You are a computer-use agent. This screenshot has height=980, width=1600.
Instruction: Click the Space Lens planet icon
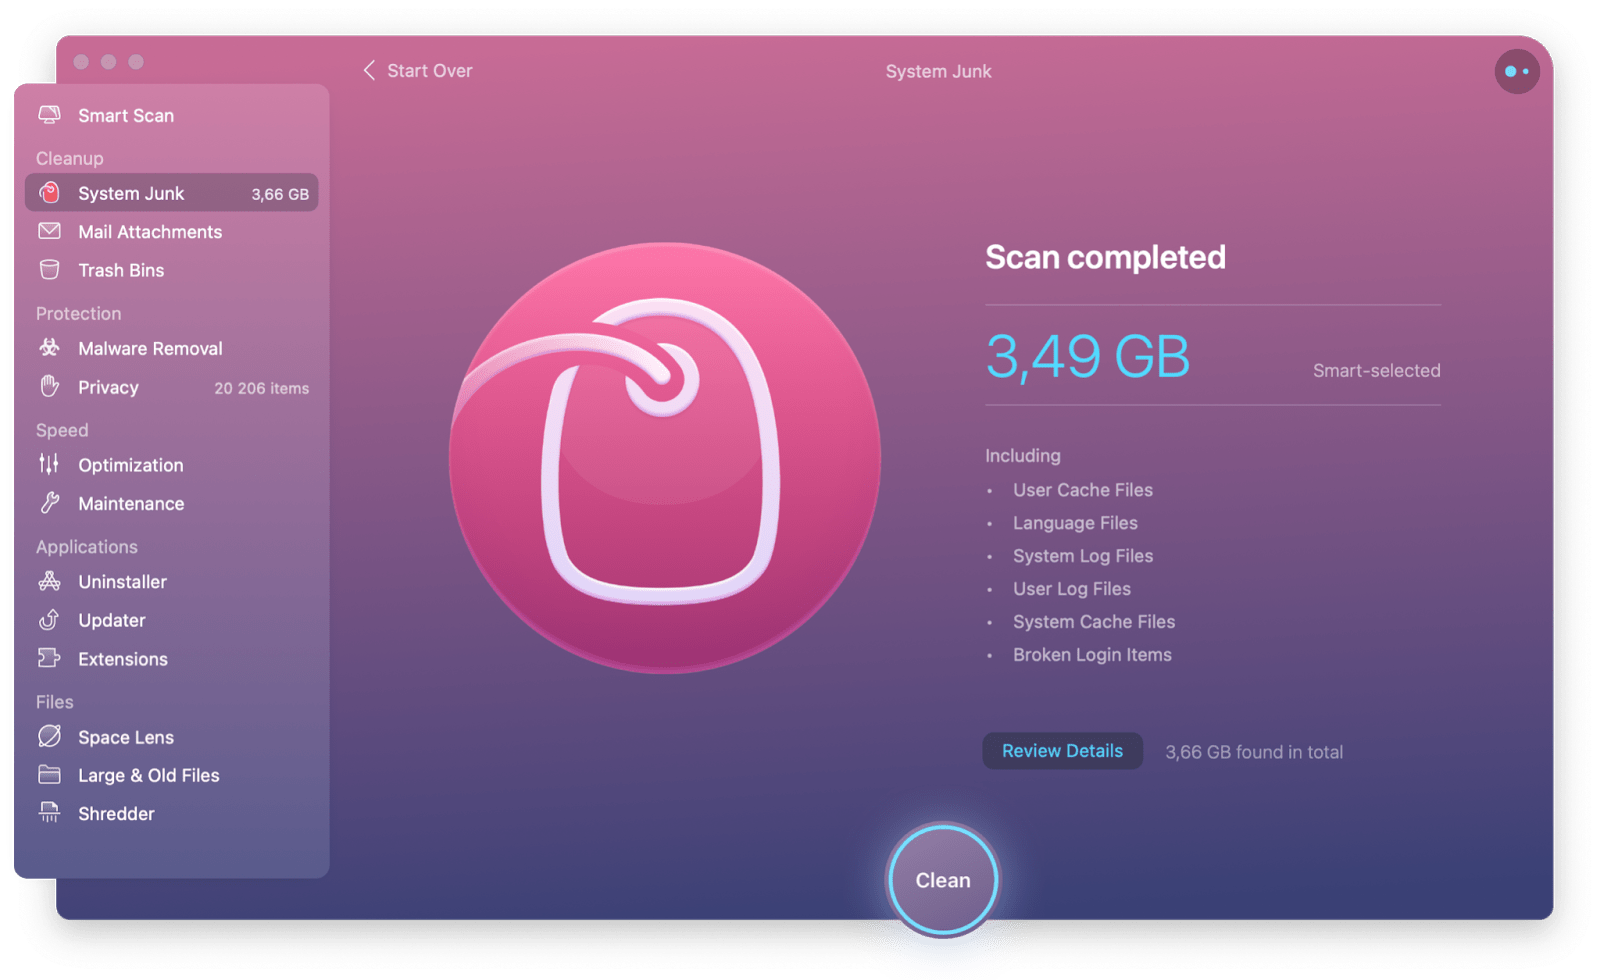[x=49, y=737]
